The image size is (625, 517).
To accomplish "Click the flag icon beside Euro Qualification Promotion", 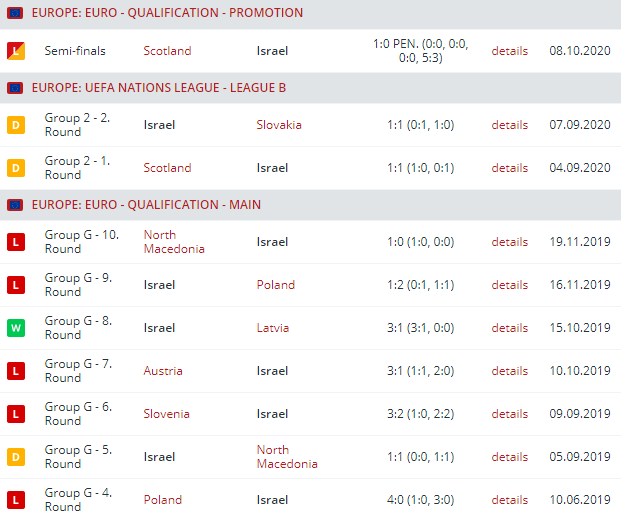I will [15, 13].
